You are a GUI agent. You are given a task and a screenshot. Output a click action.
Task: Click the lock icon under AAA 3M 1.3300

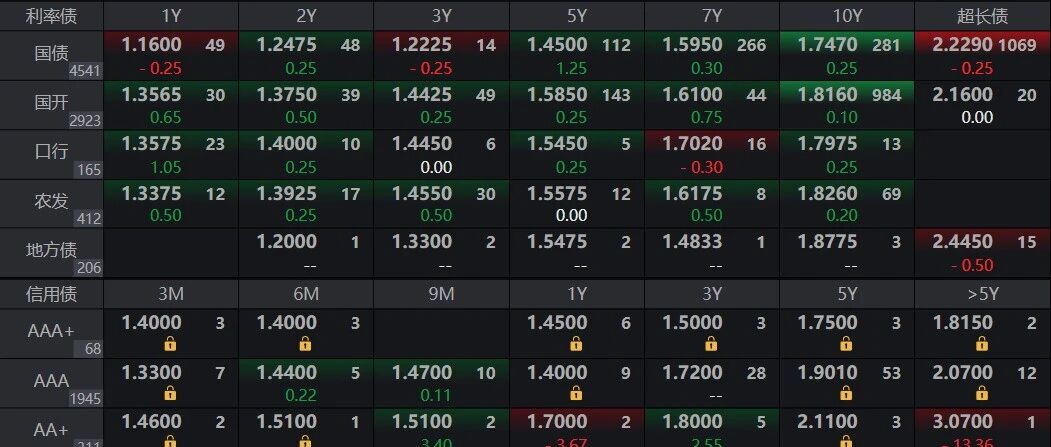click(170, 393)
